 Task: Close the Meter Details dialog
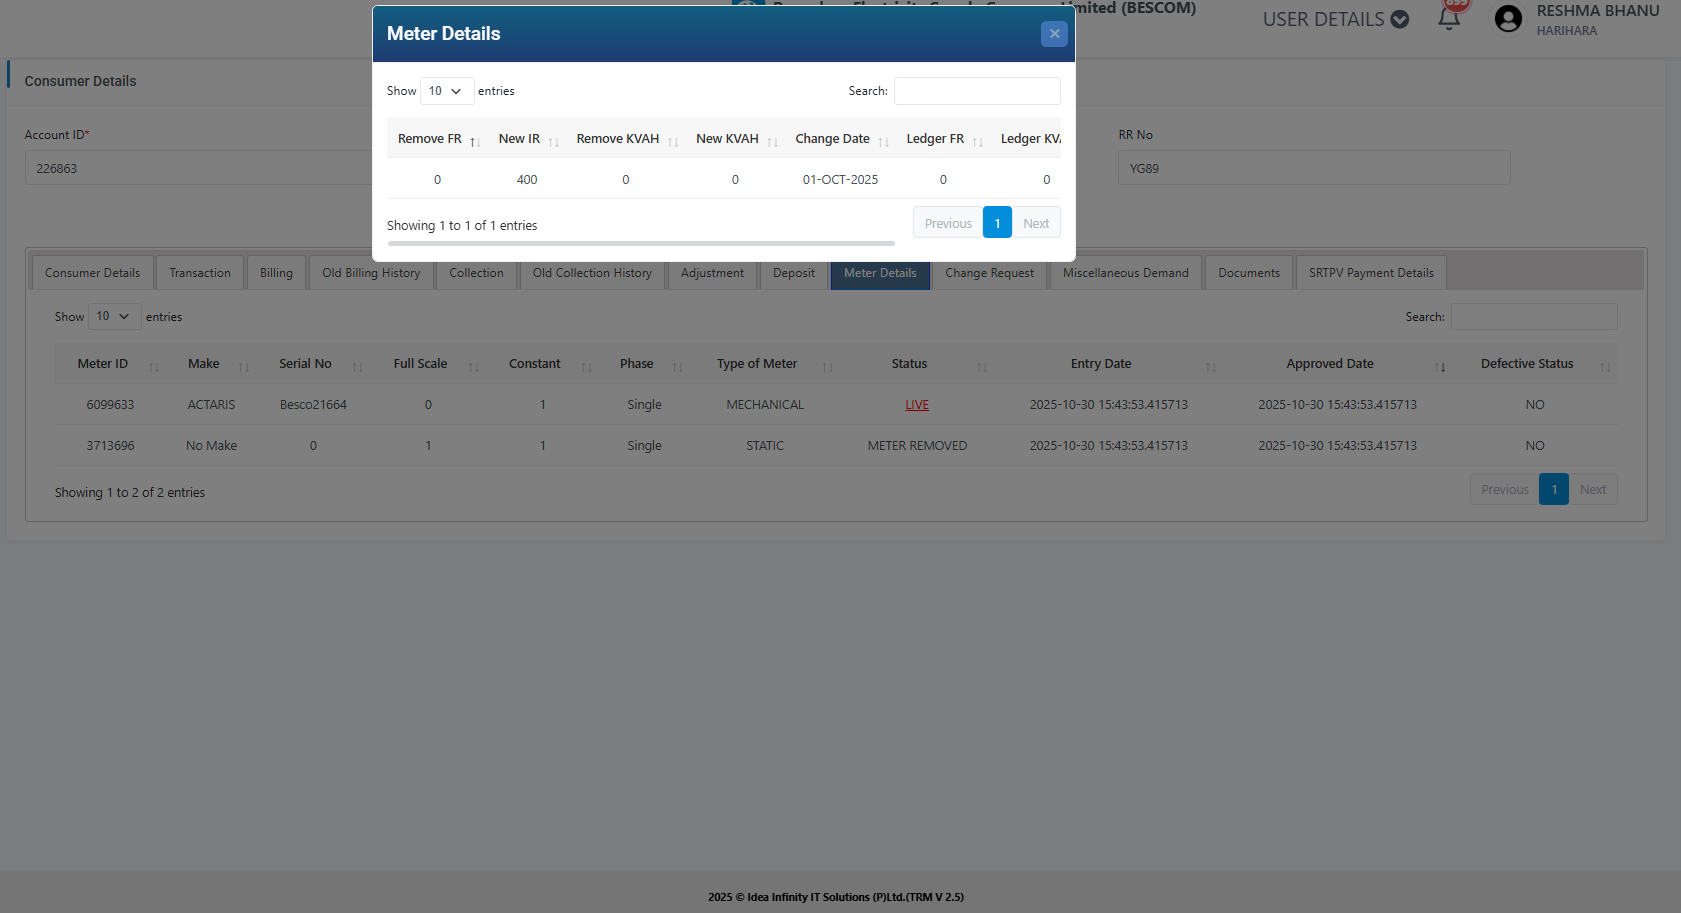click(x=1054, y=34)
